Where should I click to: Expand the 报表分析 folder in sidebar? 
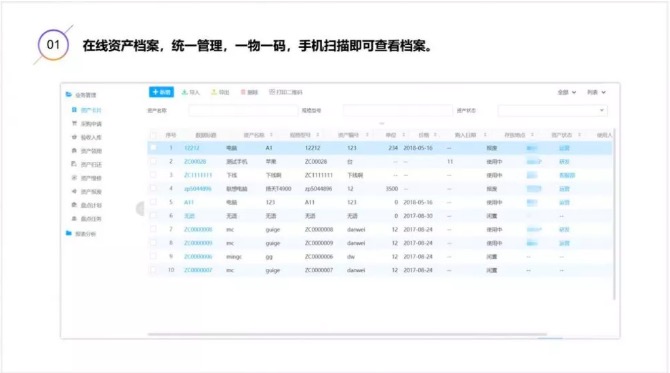[x=81, y=234]
